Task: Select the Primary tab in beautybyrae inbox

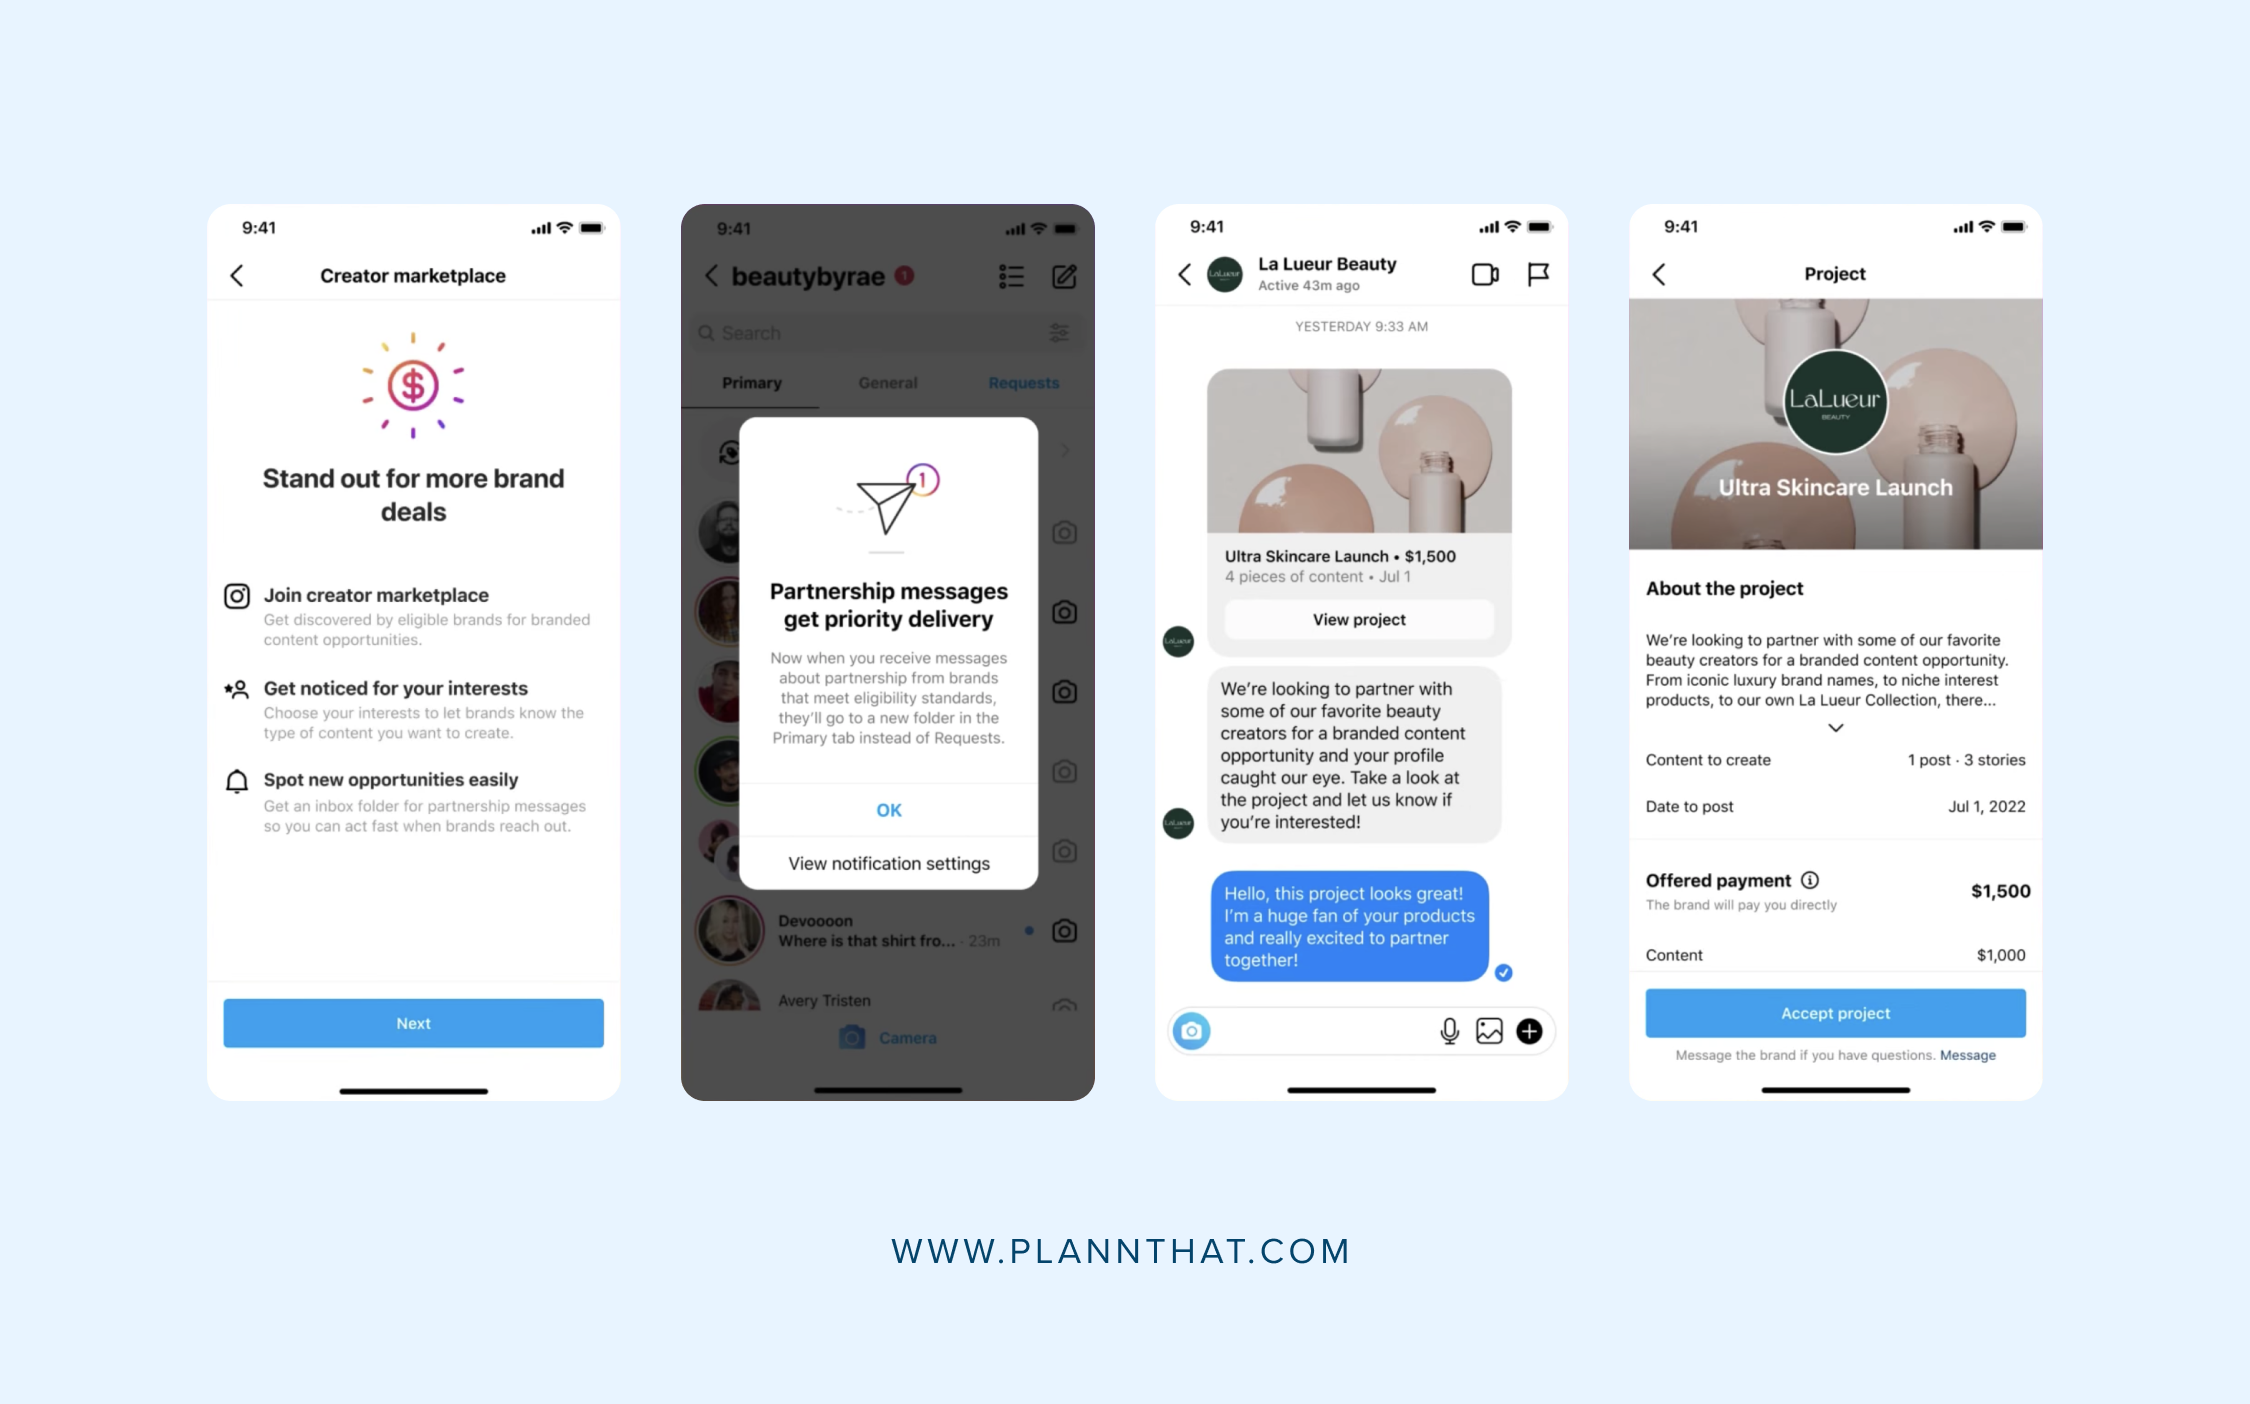Action: click(755, 385)
